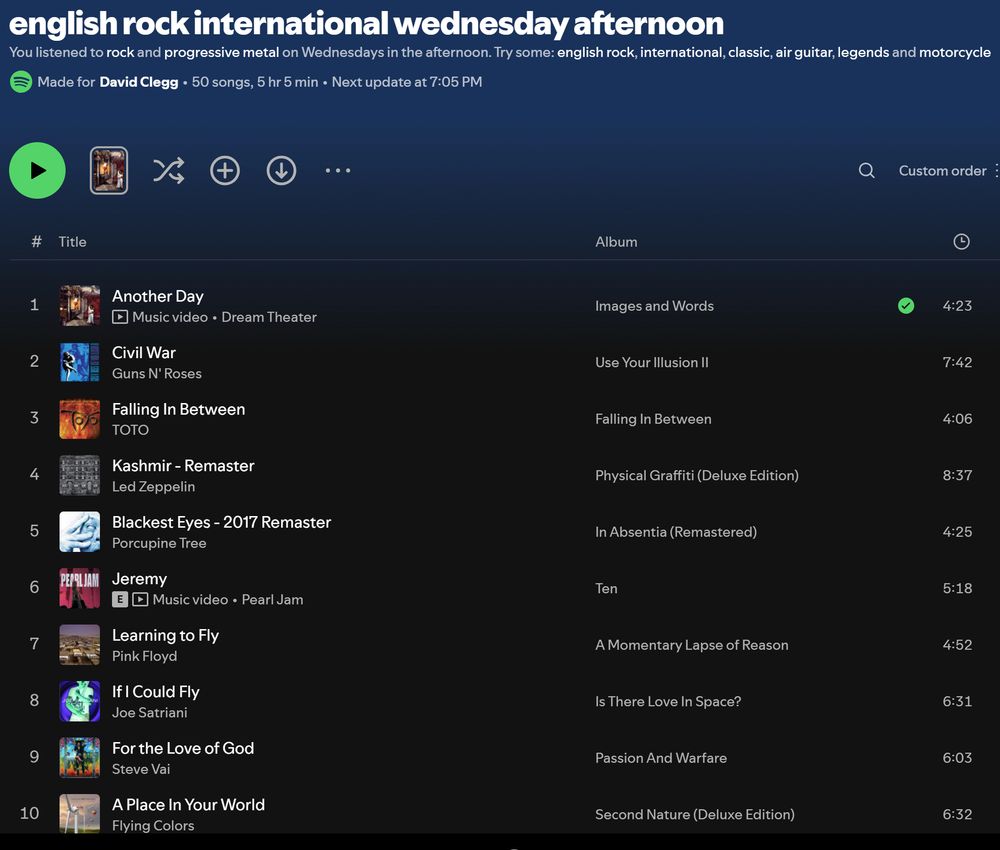Open the Joe Satriani artist page
Image resolution: width=1000 pixels, height=850 pixels.
(150, 713)
